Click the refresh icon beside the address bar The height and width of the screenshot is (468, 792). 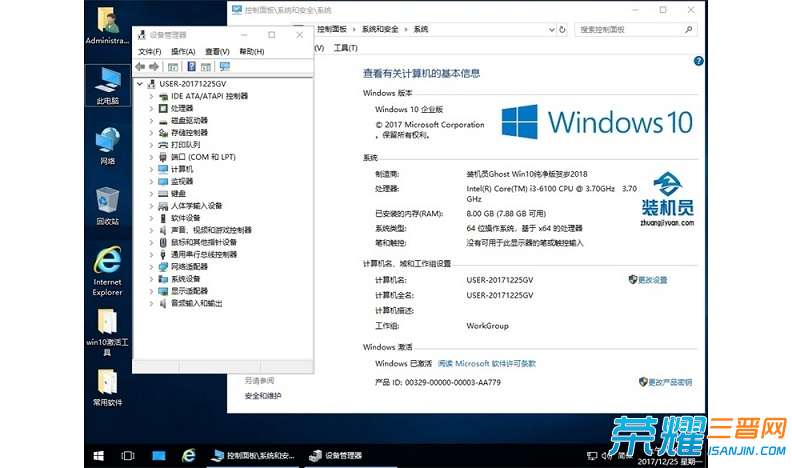[x=562, y=29]
